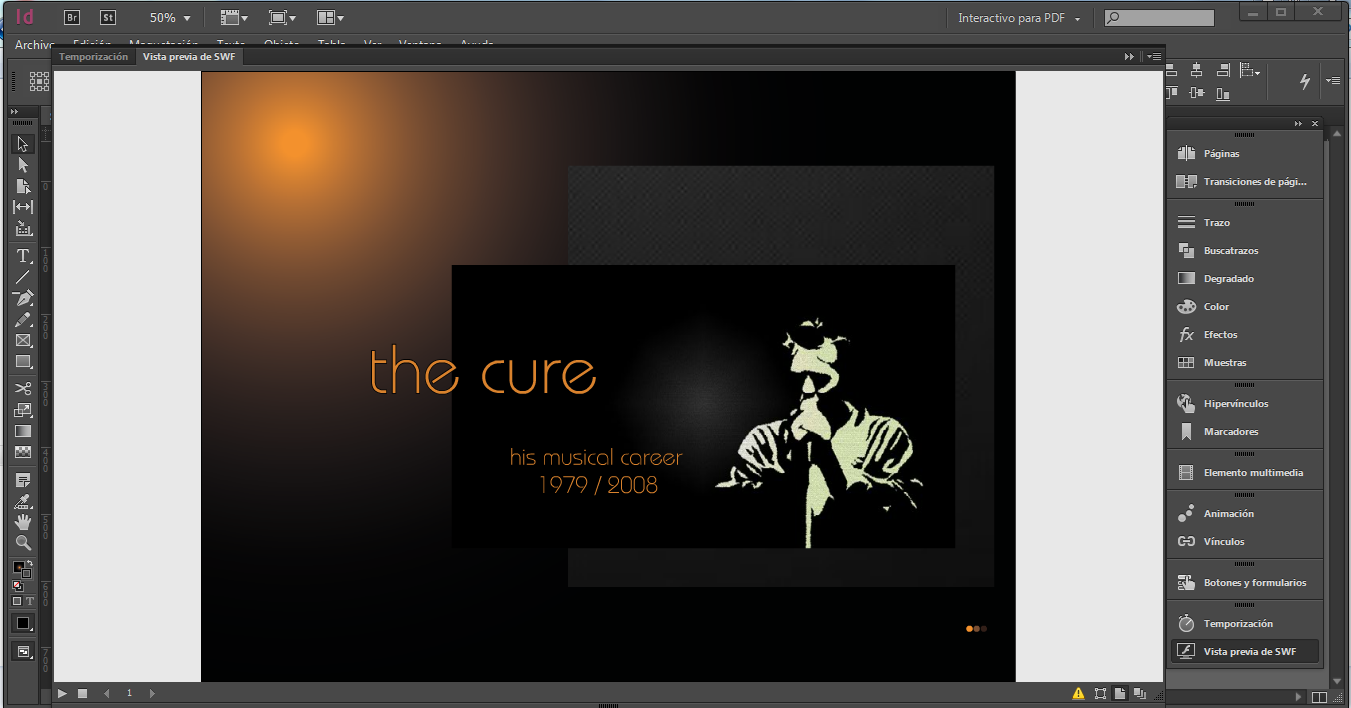This screenshot has width=1351, height=708.
Task: Open Adobe Bridge with the Br icon
Action: (x=72, y=17)
